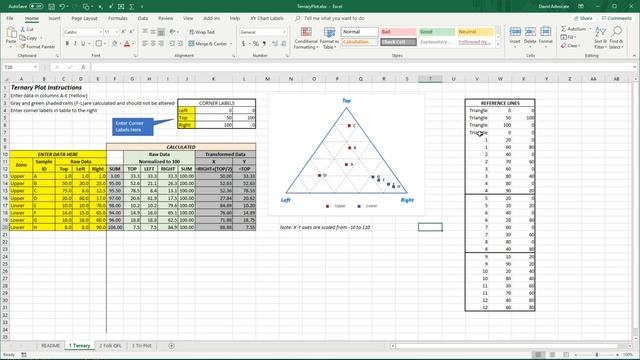This screenshot has height=360, width=640.
Task: Apply the Bad cell style
Action: [398, 32]
